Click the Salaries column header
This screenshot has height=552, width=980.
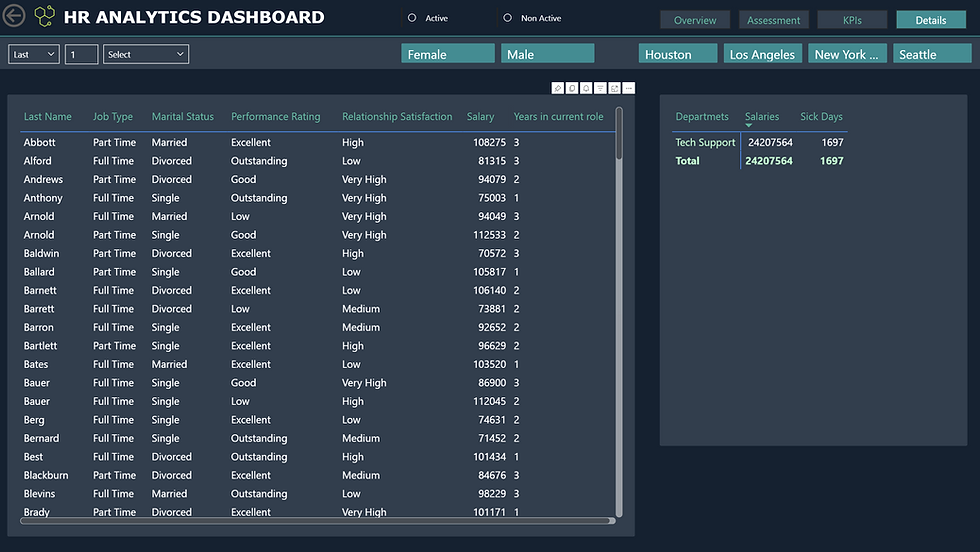tap(762, 116)
